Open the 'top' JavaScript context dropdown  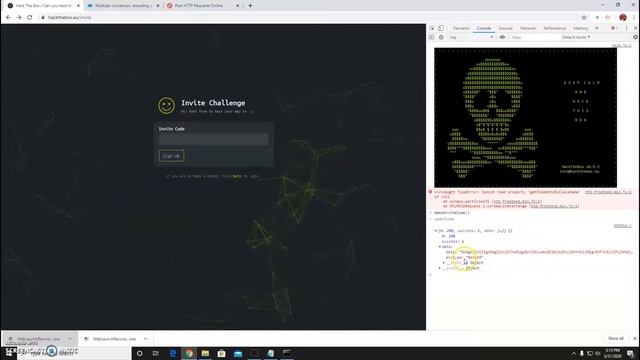(471, 37)
